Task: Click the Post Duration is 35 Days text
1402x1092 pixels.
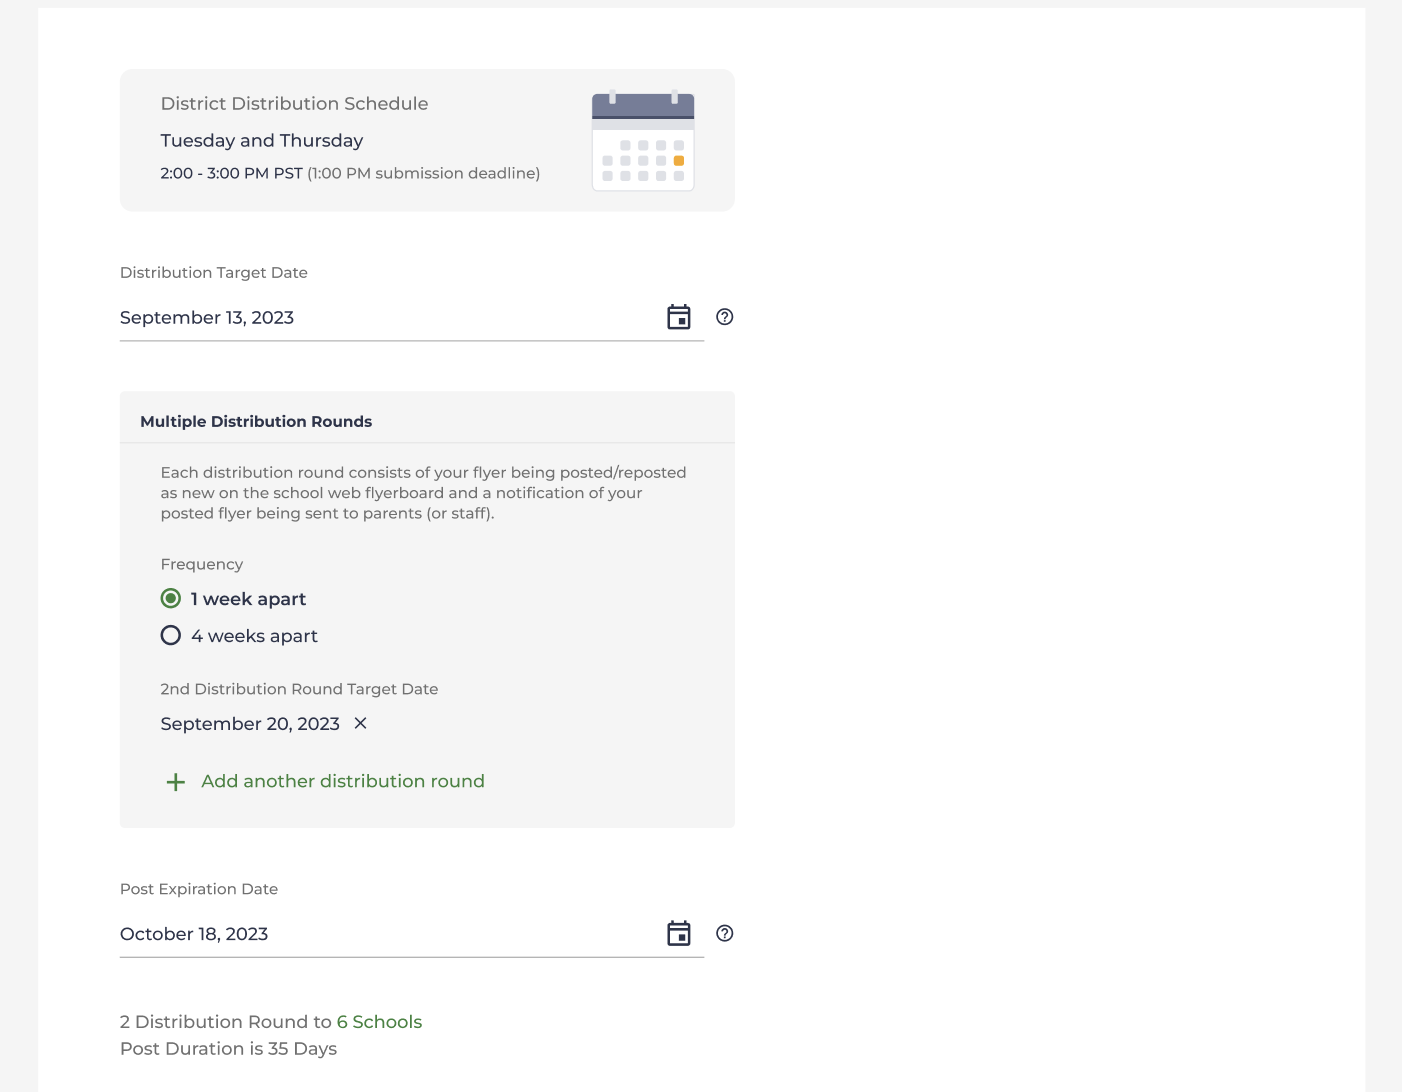Action: (x=228, y=1049)
